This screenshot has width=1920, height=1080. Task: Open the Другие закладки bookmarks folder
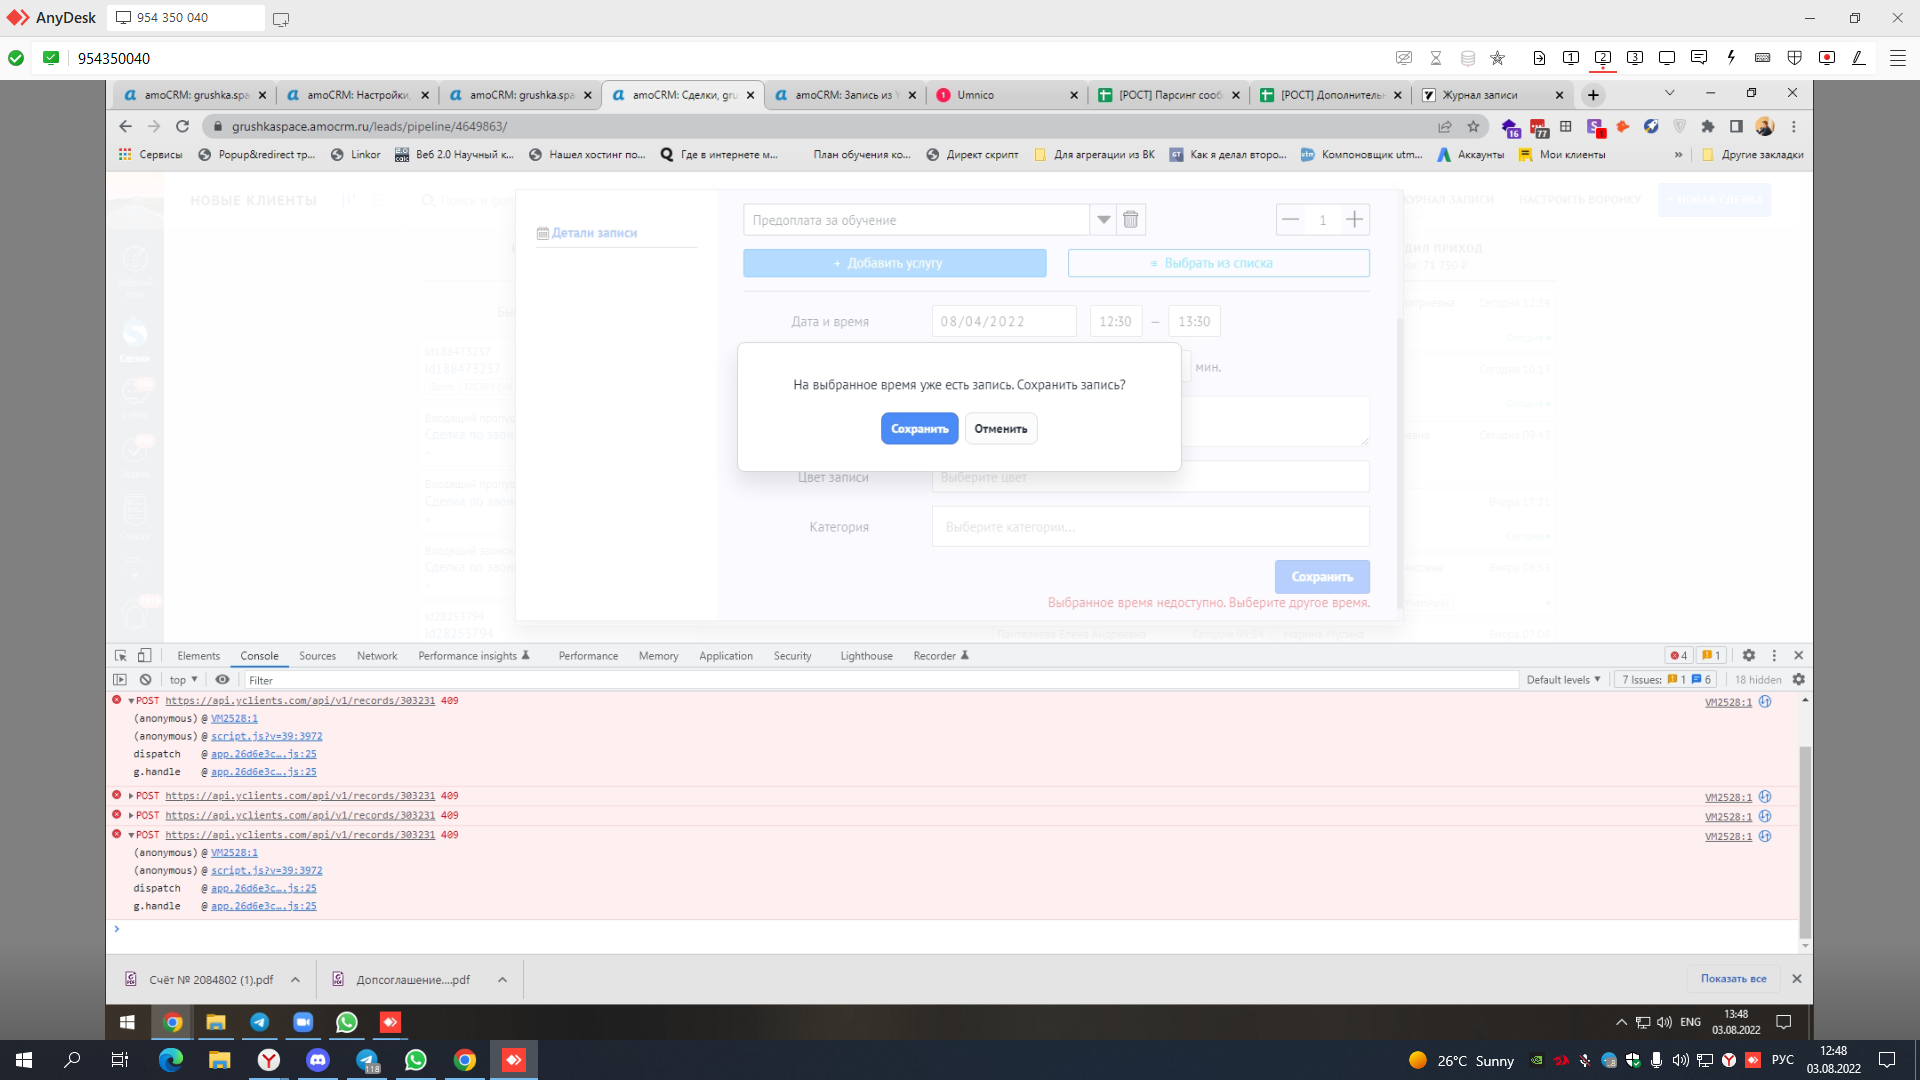pyautogui.click(x=1752, y=155)
